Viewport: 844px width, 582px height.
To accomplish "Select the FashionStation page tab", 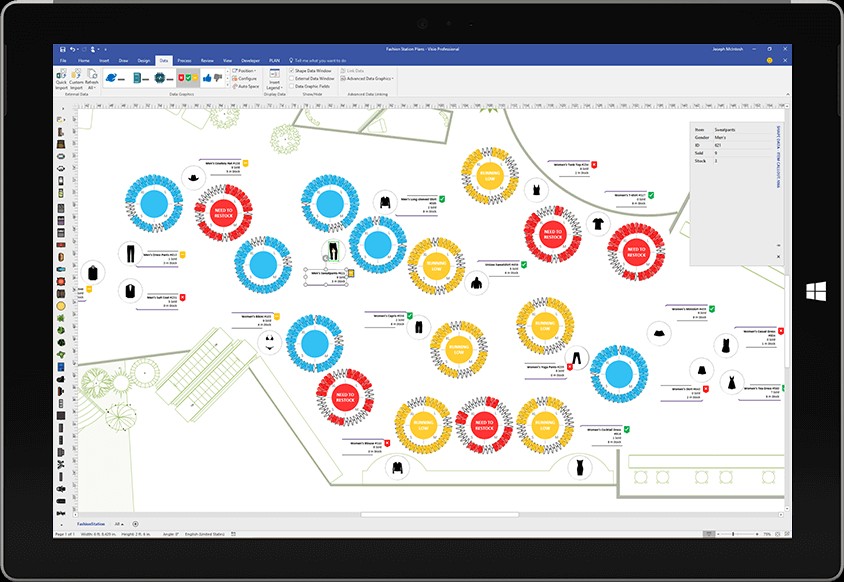I will click(x=92, y=524).
